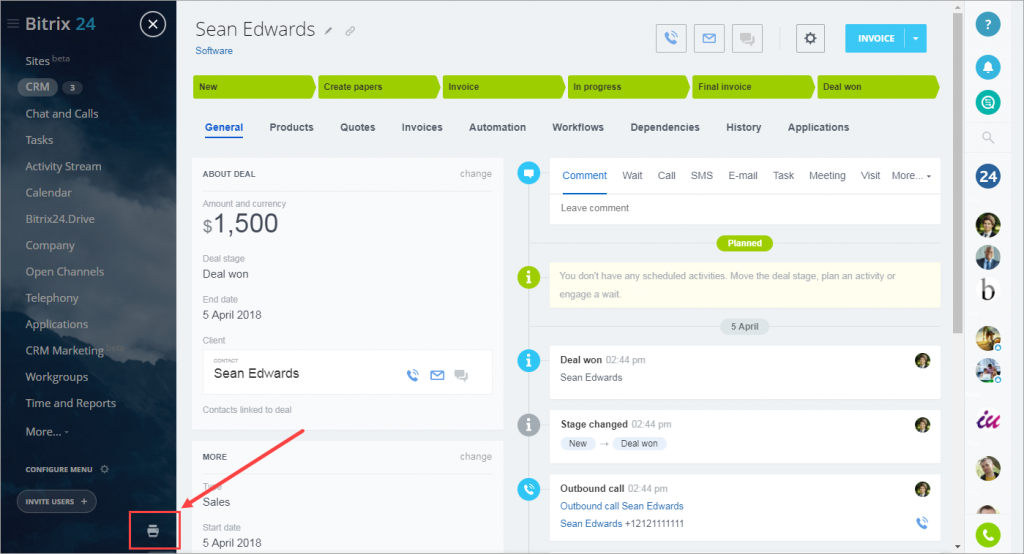Click the INVOICE button
Screen dimensions: 1024x554
click(876, 39)
